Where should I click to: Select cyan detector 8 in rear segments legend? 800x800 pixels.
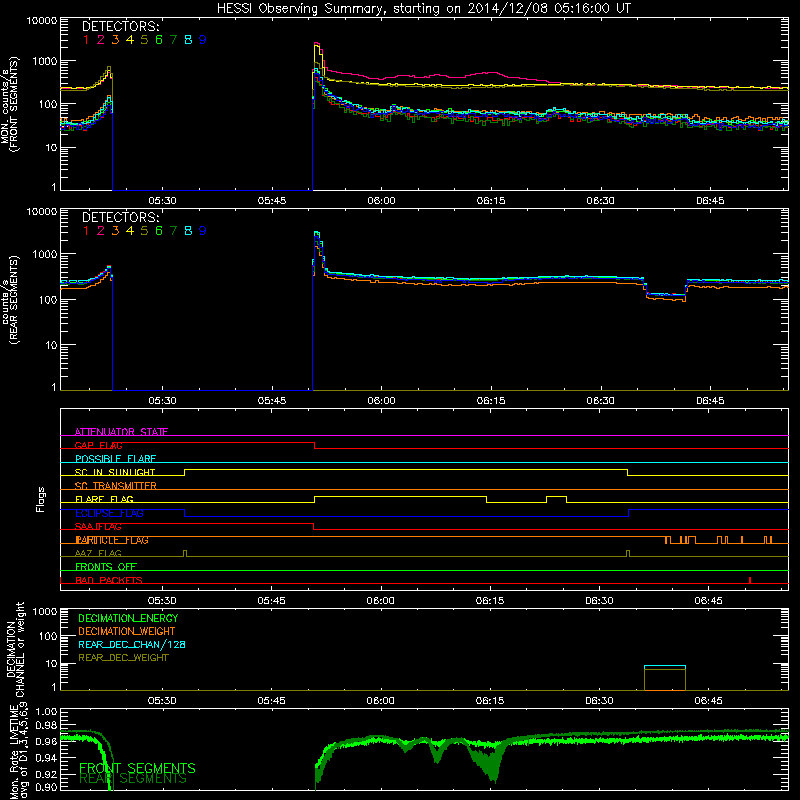(x=188, y=231)
